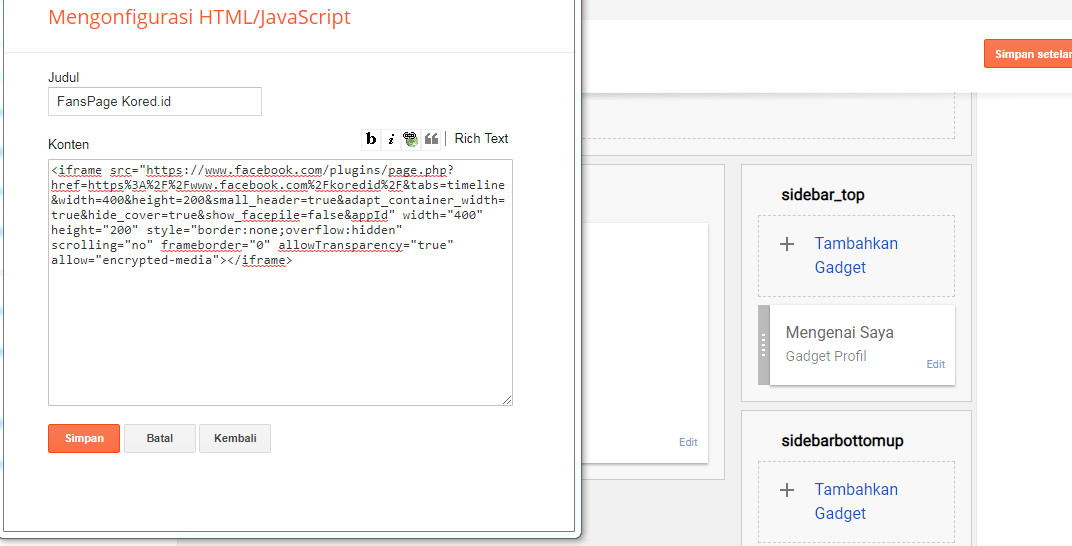This screenshot has height=546, width=1072.
Task: Click the textarea resize grip corner
Action: click(507, 400)
